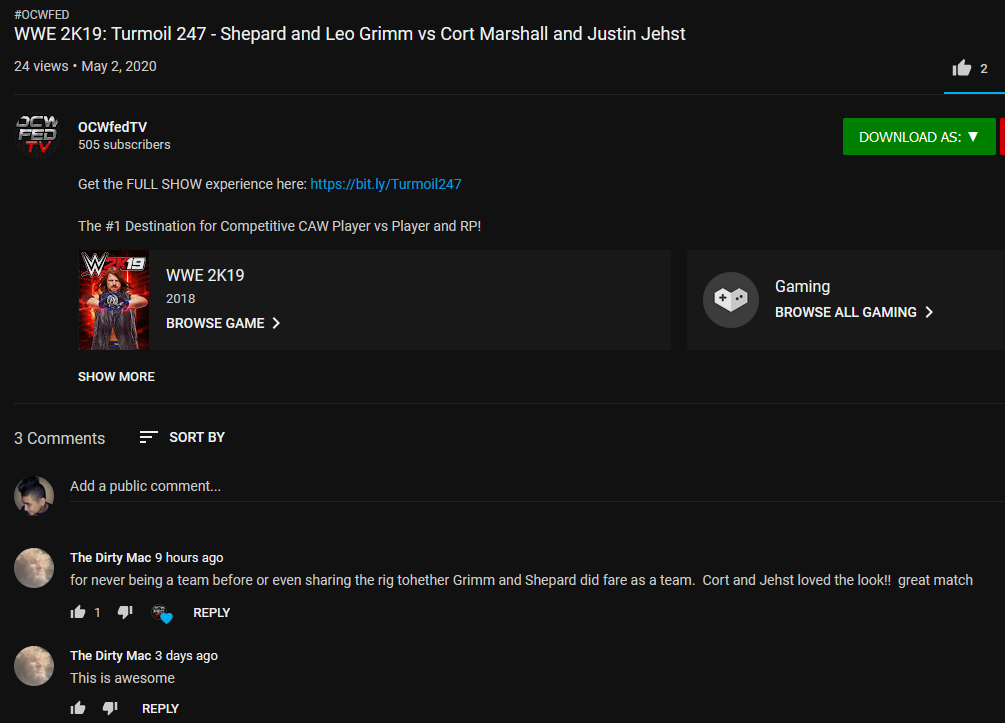Image resolution: width=1005 pixels, height=723 pixels.
Task: Open the SORT BY comments menu
Action: pyautogui.click(x=182, y=437)
